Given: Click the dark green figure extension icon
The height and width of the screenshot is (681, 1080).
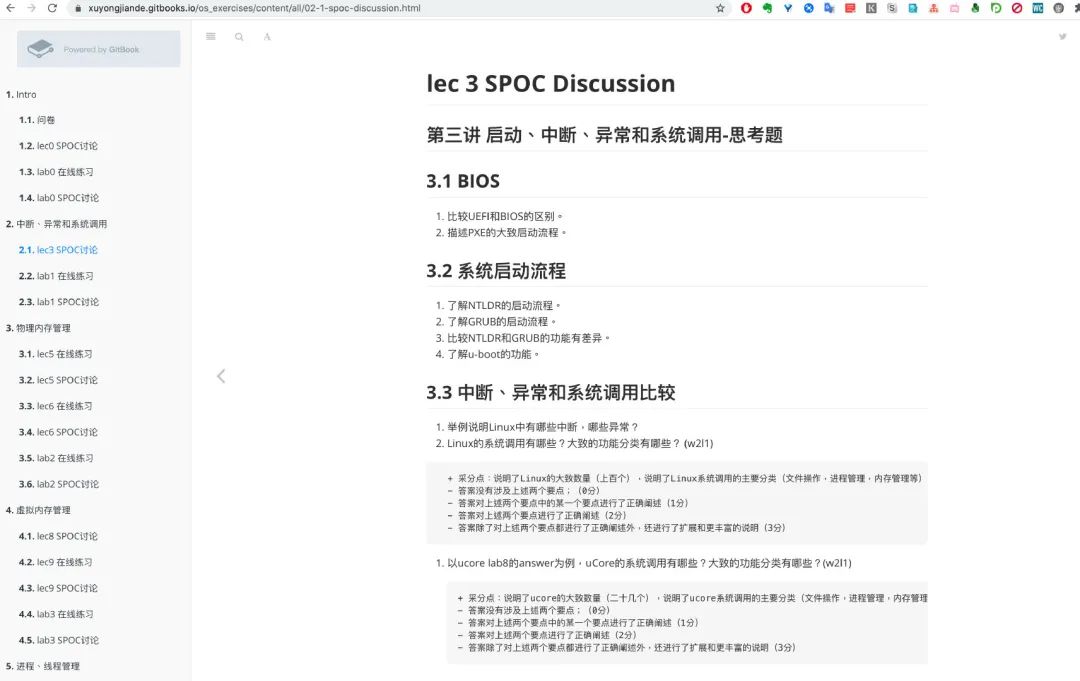Looking at the screenshot, I should 975,8.
